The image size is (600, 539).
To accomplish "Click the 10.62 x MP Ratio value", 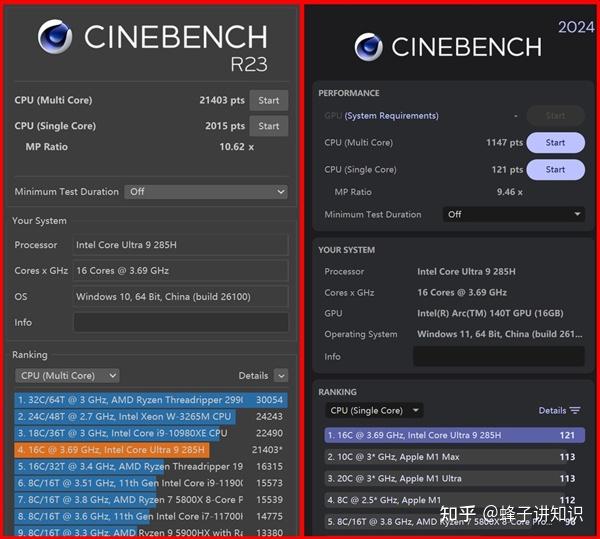I will 236,147.
